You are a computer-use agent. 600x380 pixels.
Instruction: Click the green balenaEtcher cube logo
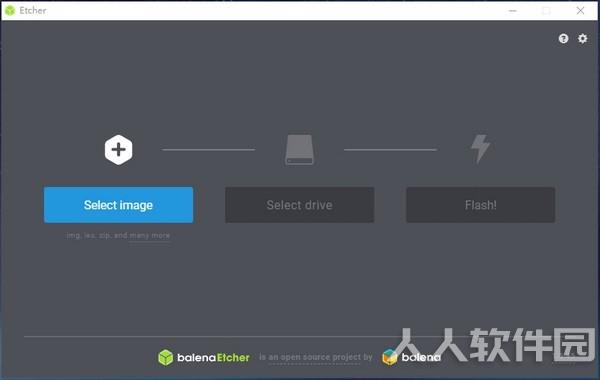165,357
